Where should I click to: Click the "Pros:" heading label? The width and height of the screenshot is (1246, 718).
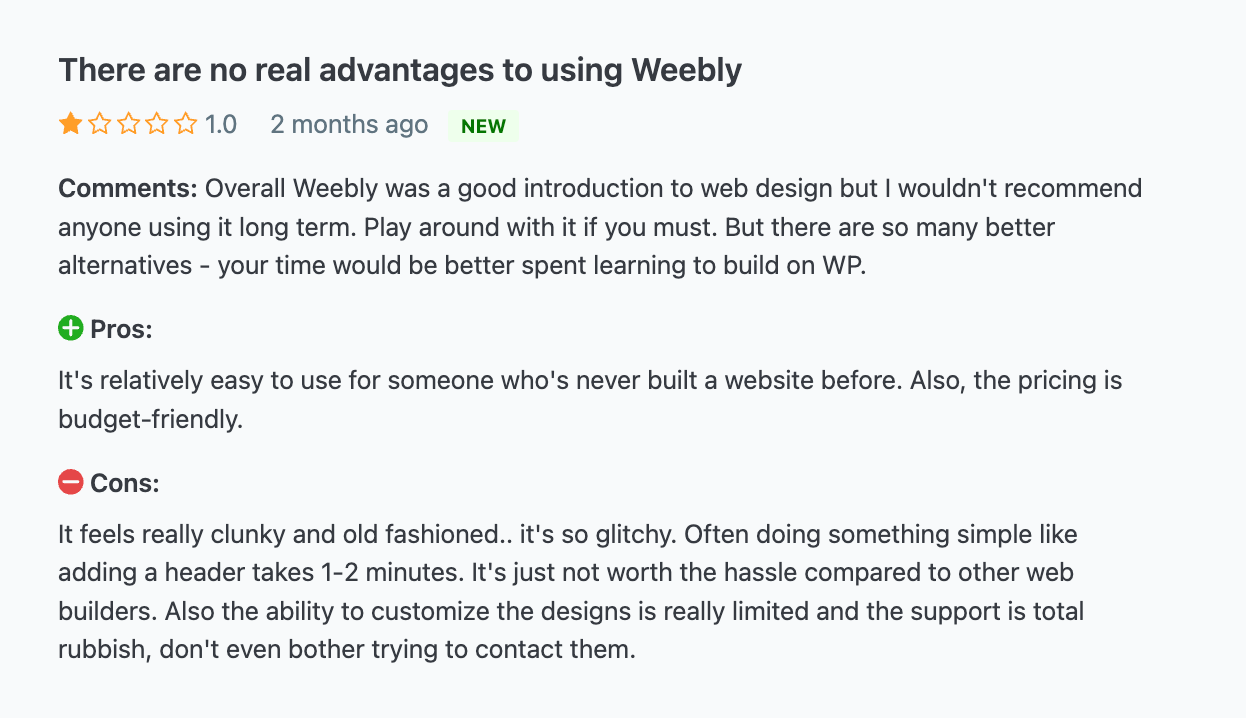coord(121,329)
